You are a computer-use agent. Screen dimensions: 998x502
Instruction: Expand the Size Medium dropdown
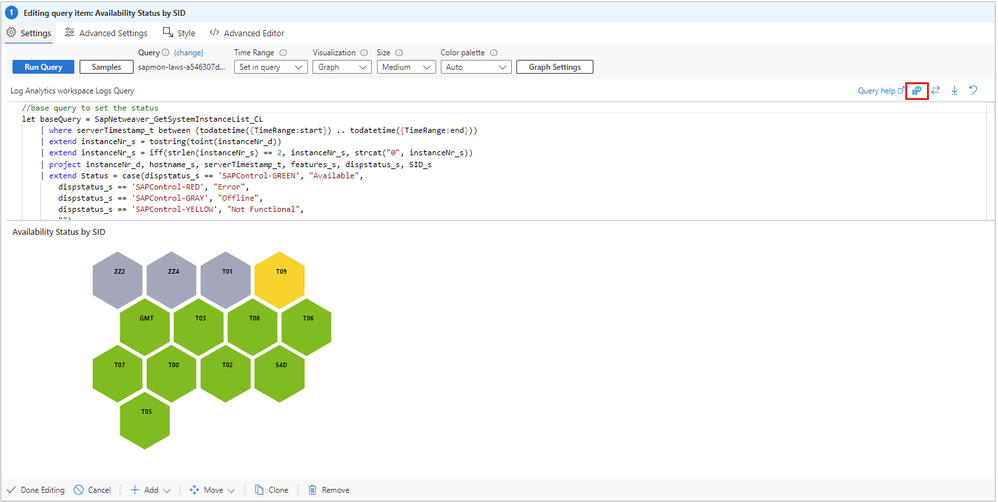click(x=406, y=67)
